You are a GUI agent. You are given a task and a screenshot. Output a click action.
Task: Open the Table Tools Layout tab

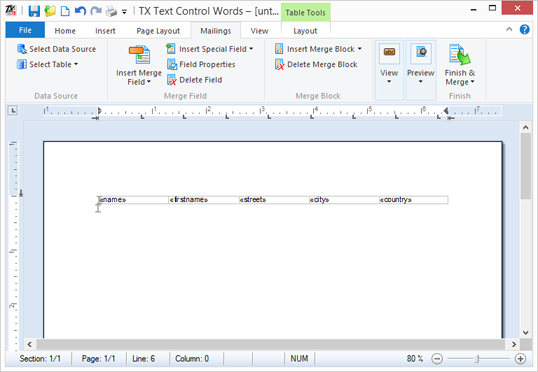(x=305, y=31)
